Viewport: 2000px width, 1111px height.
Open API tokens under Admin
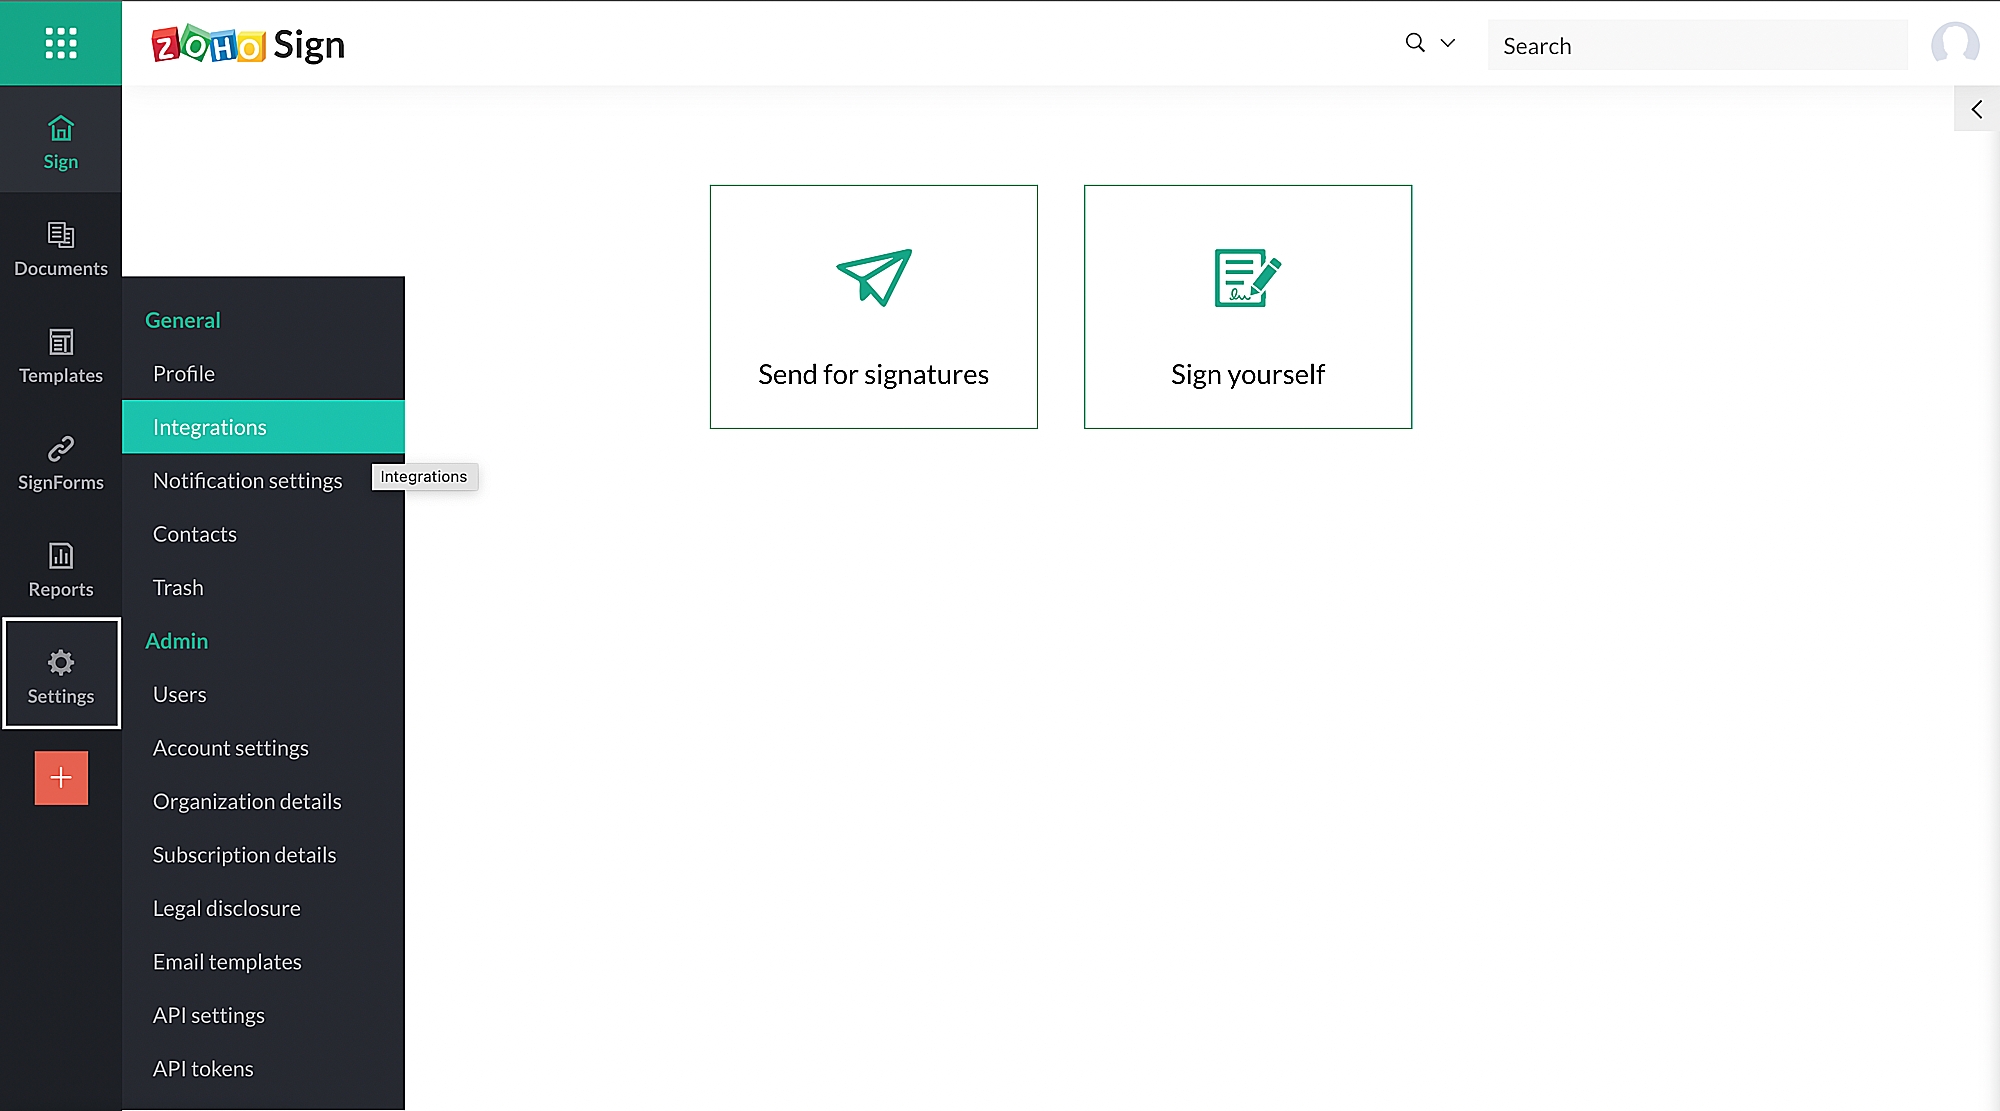point(203,1069)
